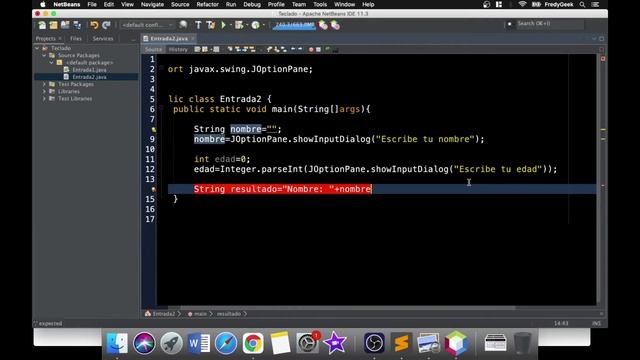Select Entrada2.java in the project tree
640x360 pixels.
89,77
